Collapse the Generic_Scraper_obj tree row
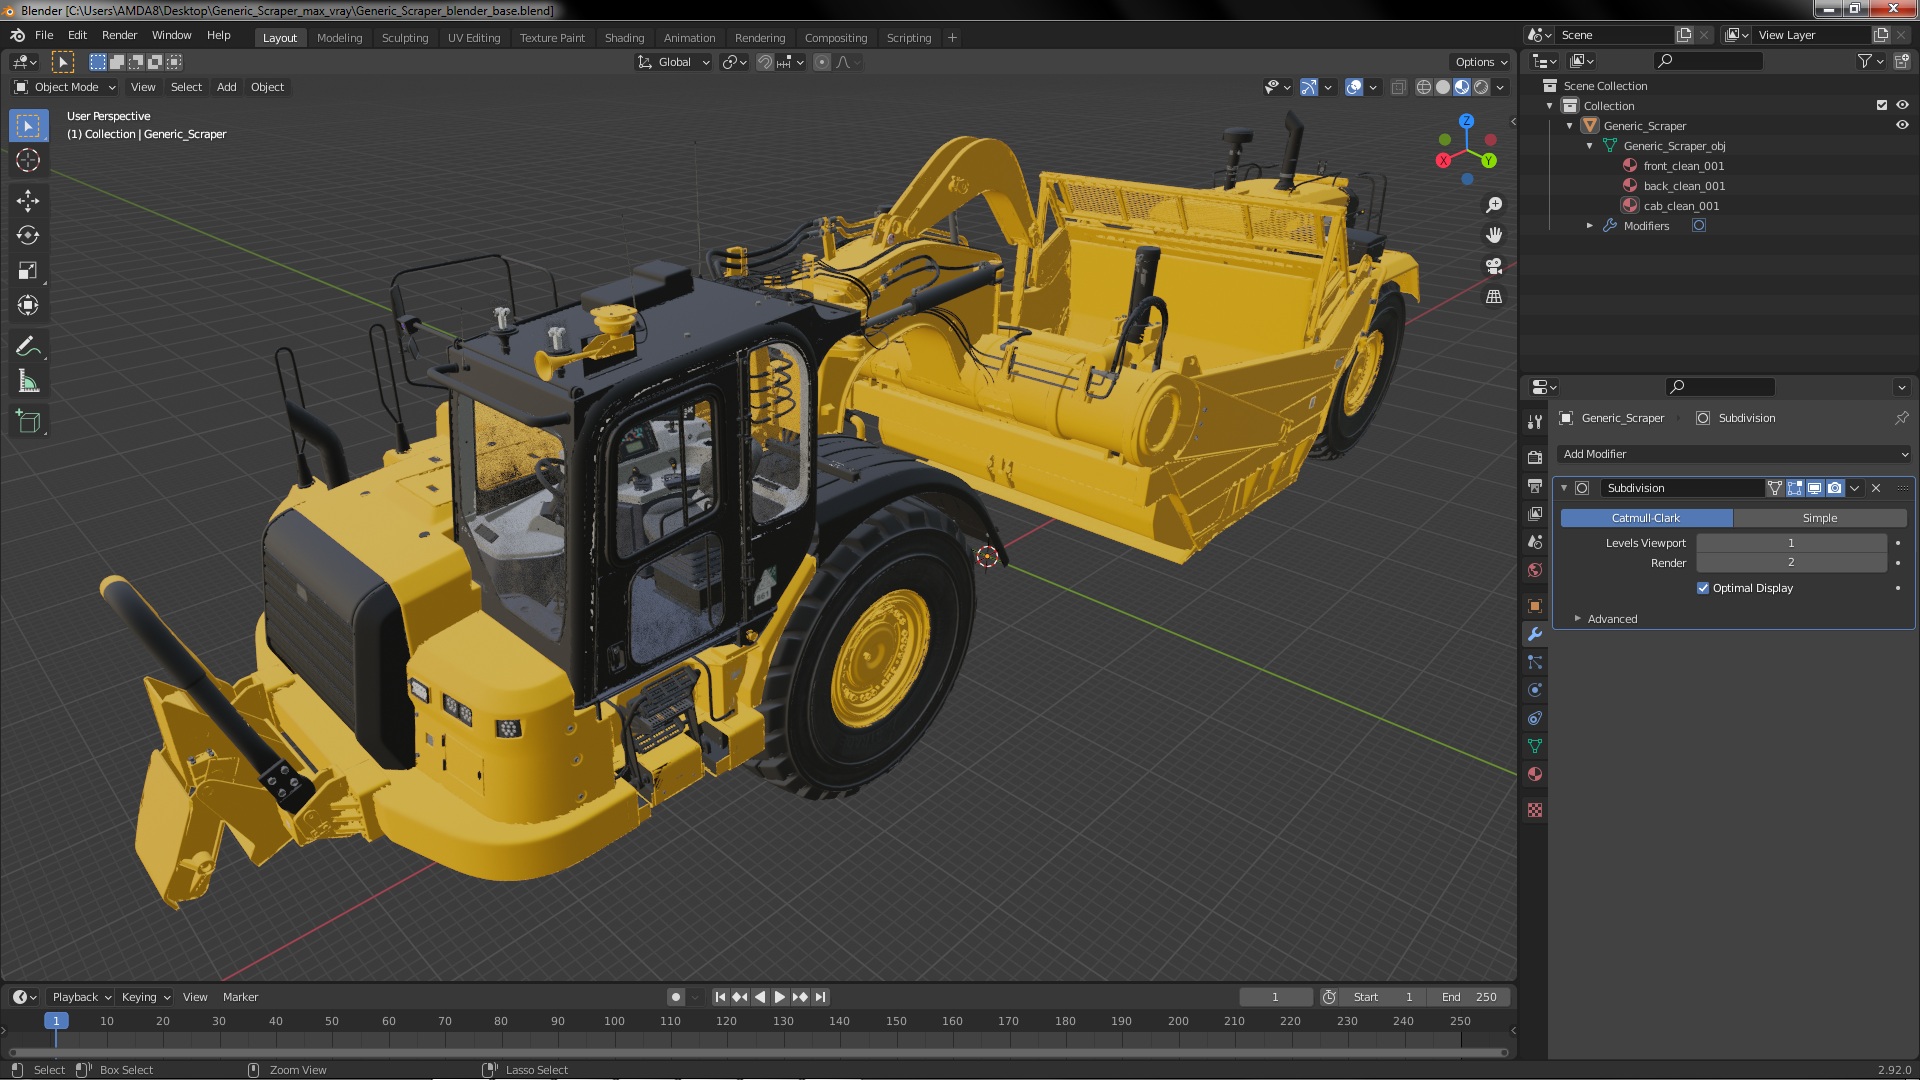This screenshot has width=1920, height=1080. (x=1589, y=146)
